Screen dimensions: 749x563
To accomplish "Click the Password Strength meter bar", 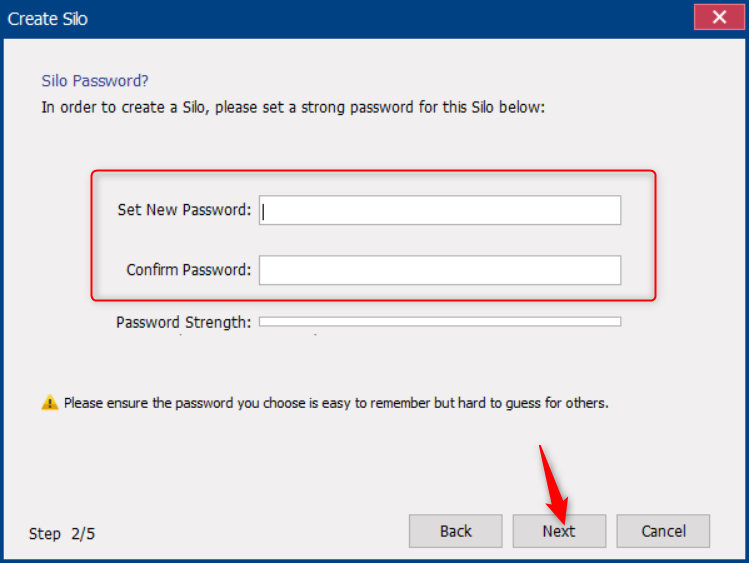I will click(x=440, y=322).
